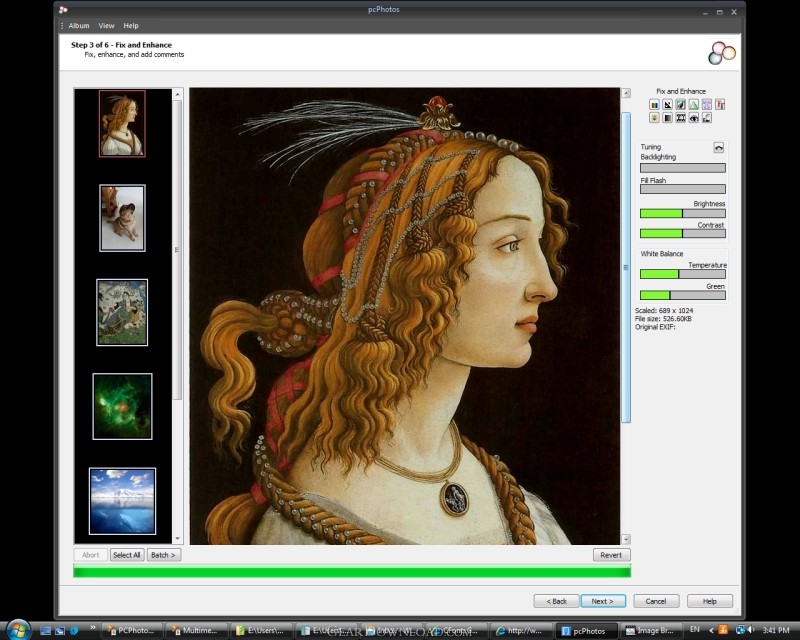Screen dimensions: 800x640
Task: Click the crop frame tool icon
Action: point(681,118)
